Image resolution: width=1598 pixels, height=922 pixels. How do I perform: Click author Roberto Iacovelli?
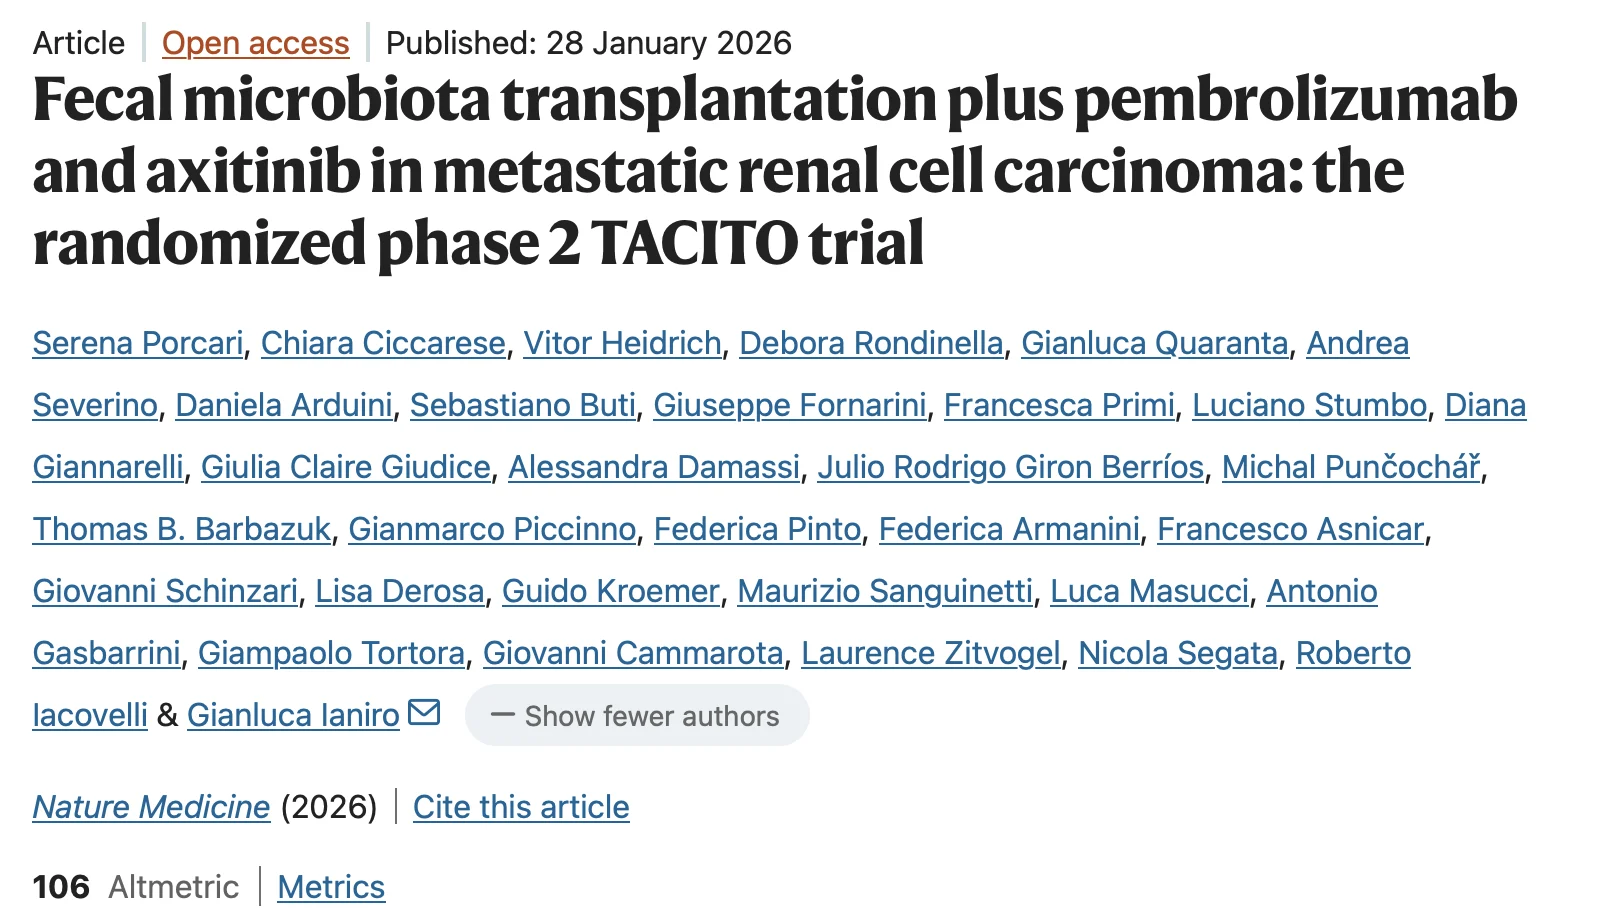(89, 714)
